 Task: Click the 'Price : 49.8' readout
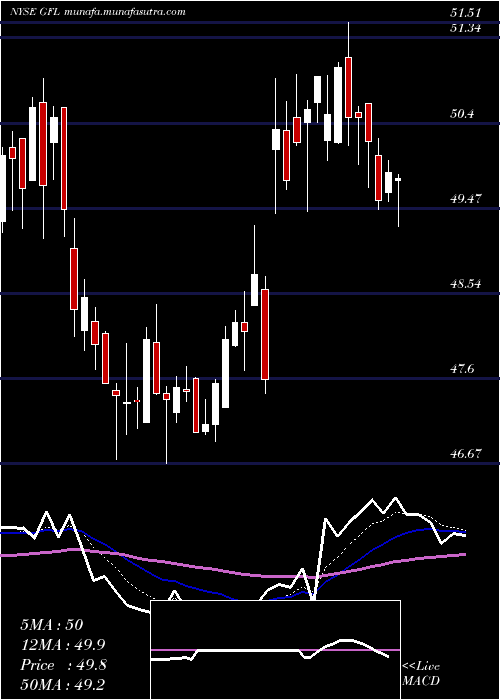coord(63,665)
